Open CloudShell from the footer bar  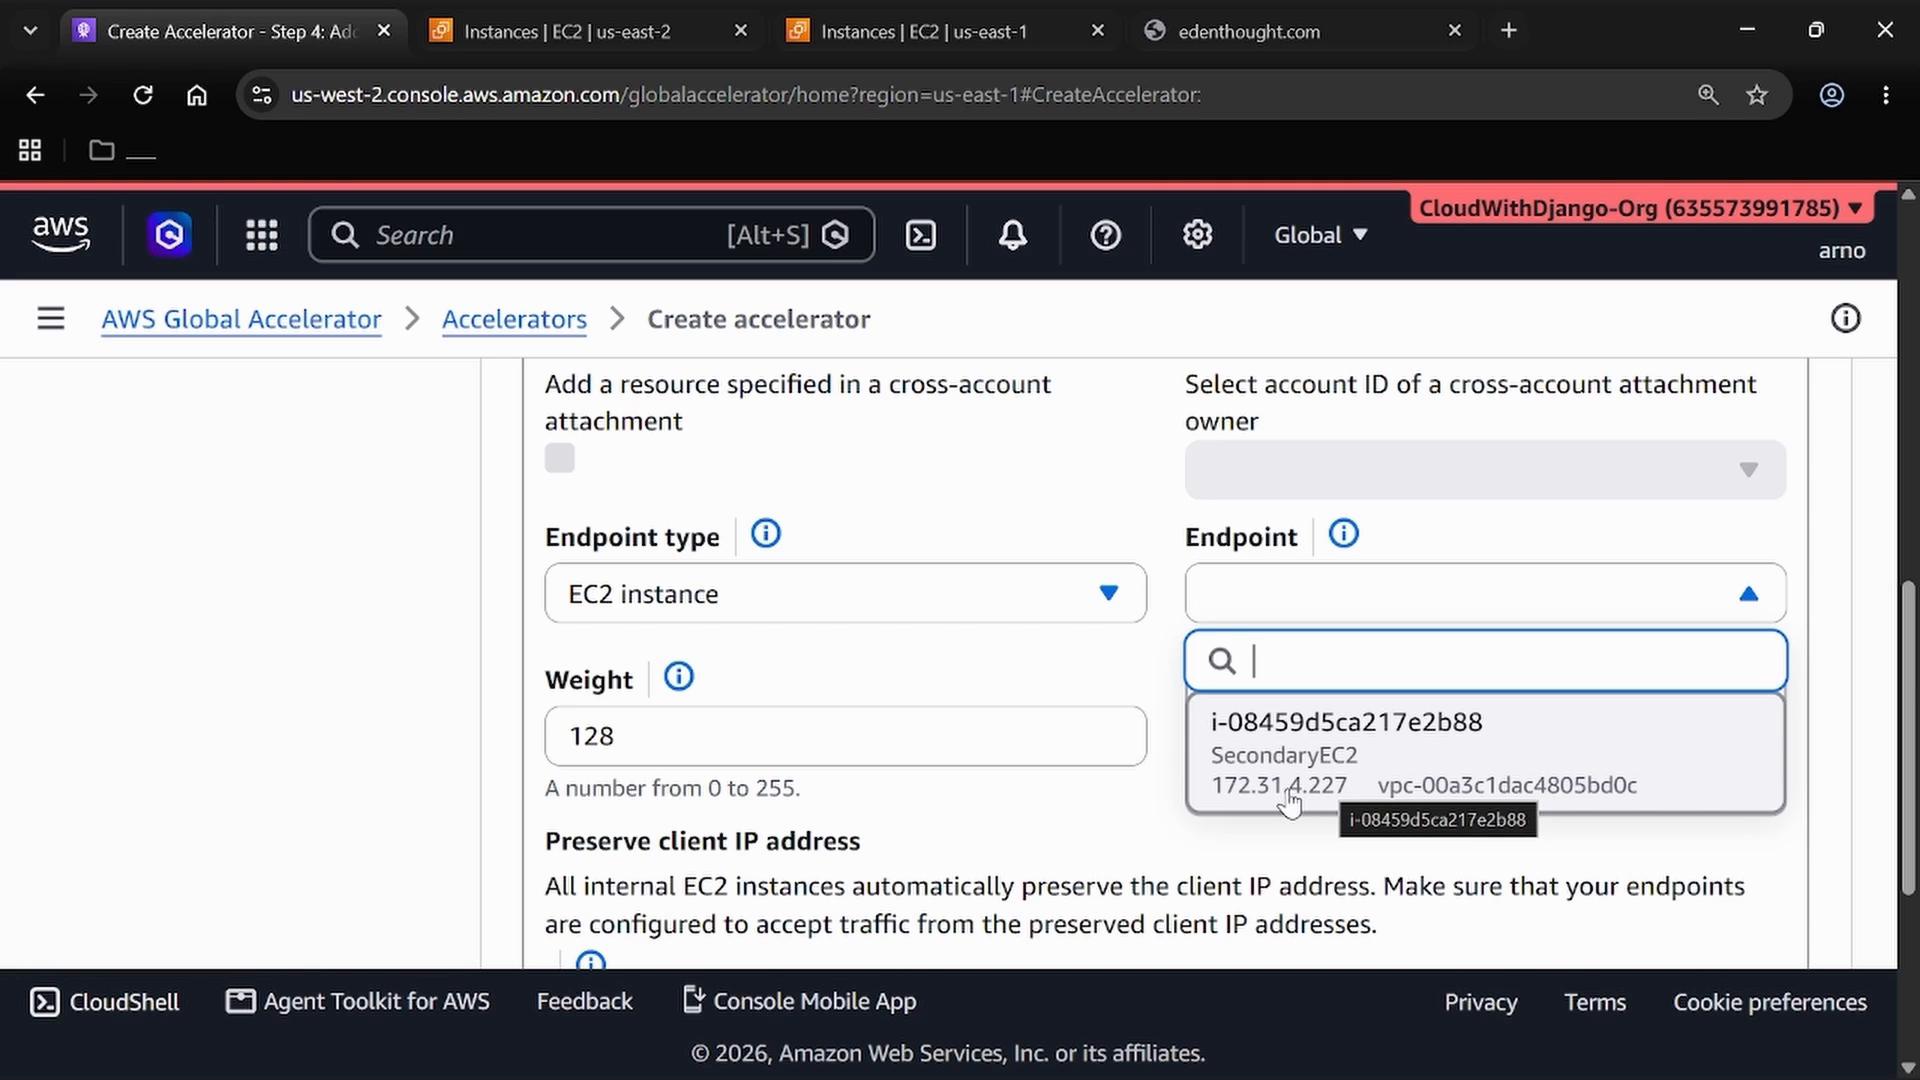coord(105,1002)
